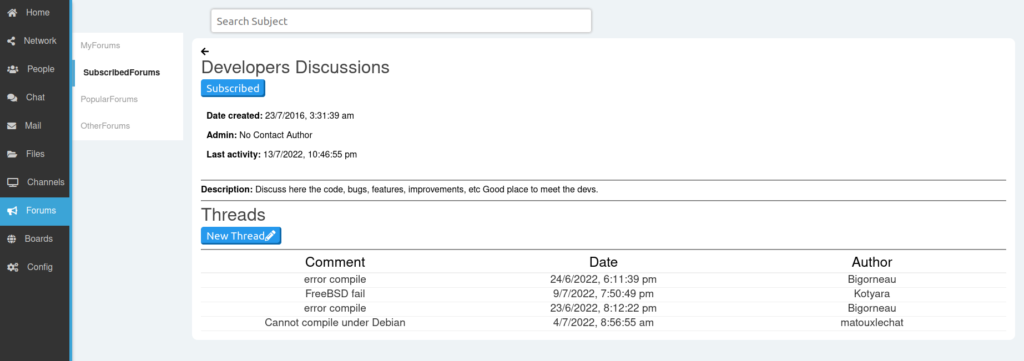Open the FreeBSD fail thread
Viewport: 1024px width, 361px height.
click(x=335, y=294)
